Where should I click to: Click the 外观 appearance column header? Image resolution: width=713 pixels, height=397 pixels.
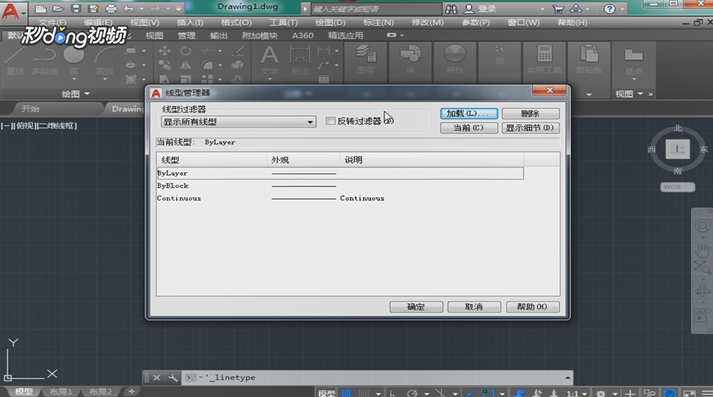point(303,160)
